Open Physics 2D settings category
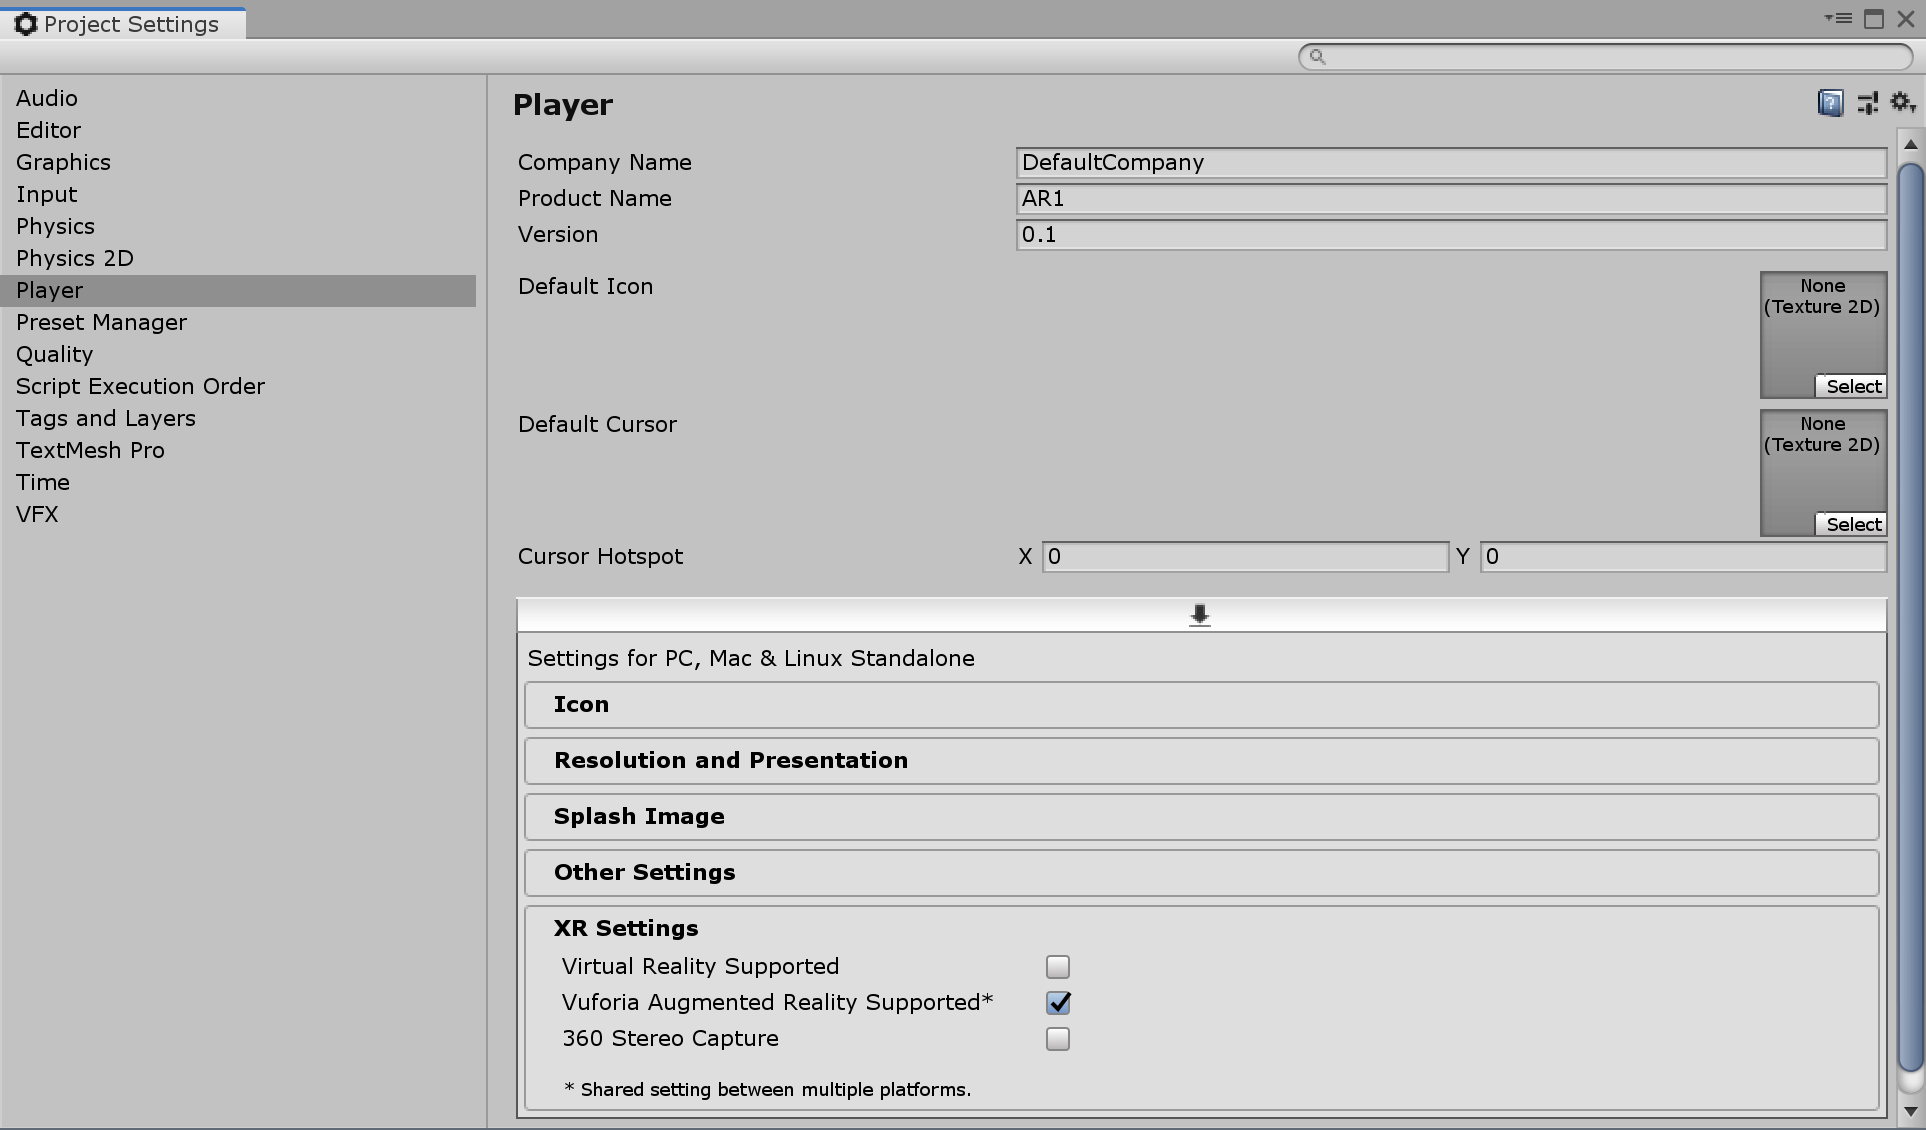The width and height of the screenshot is (1926, 1130). point(238,258)
